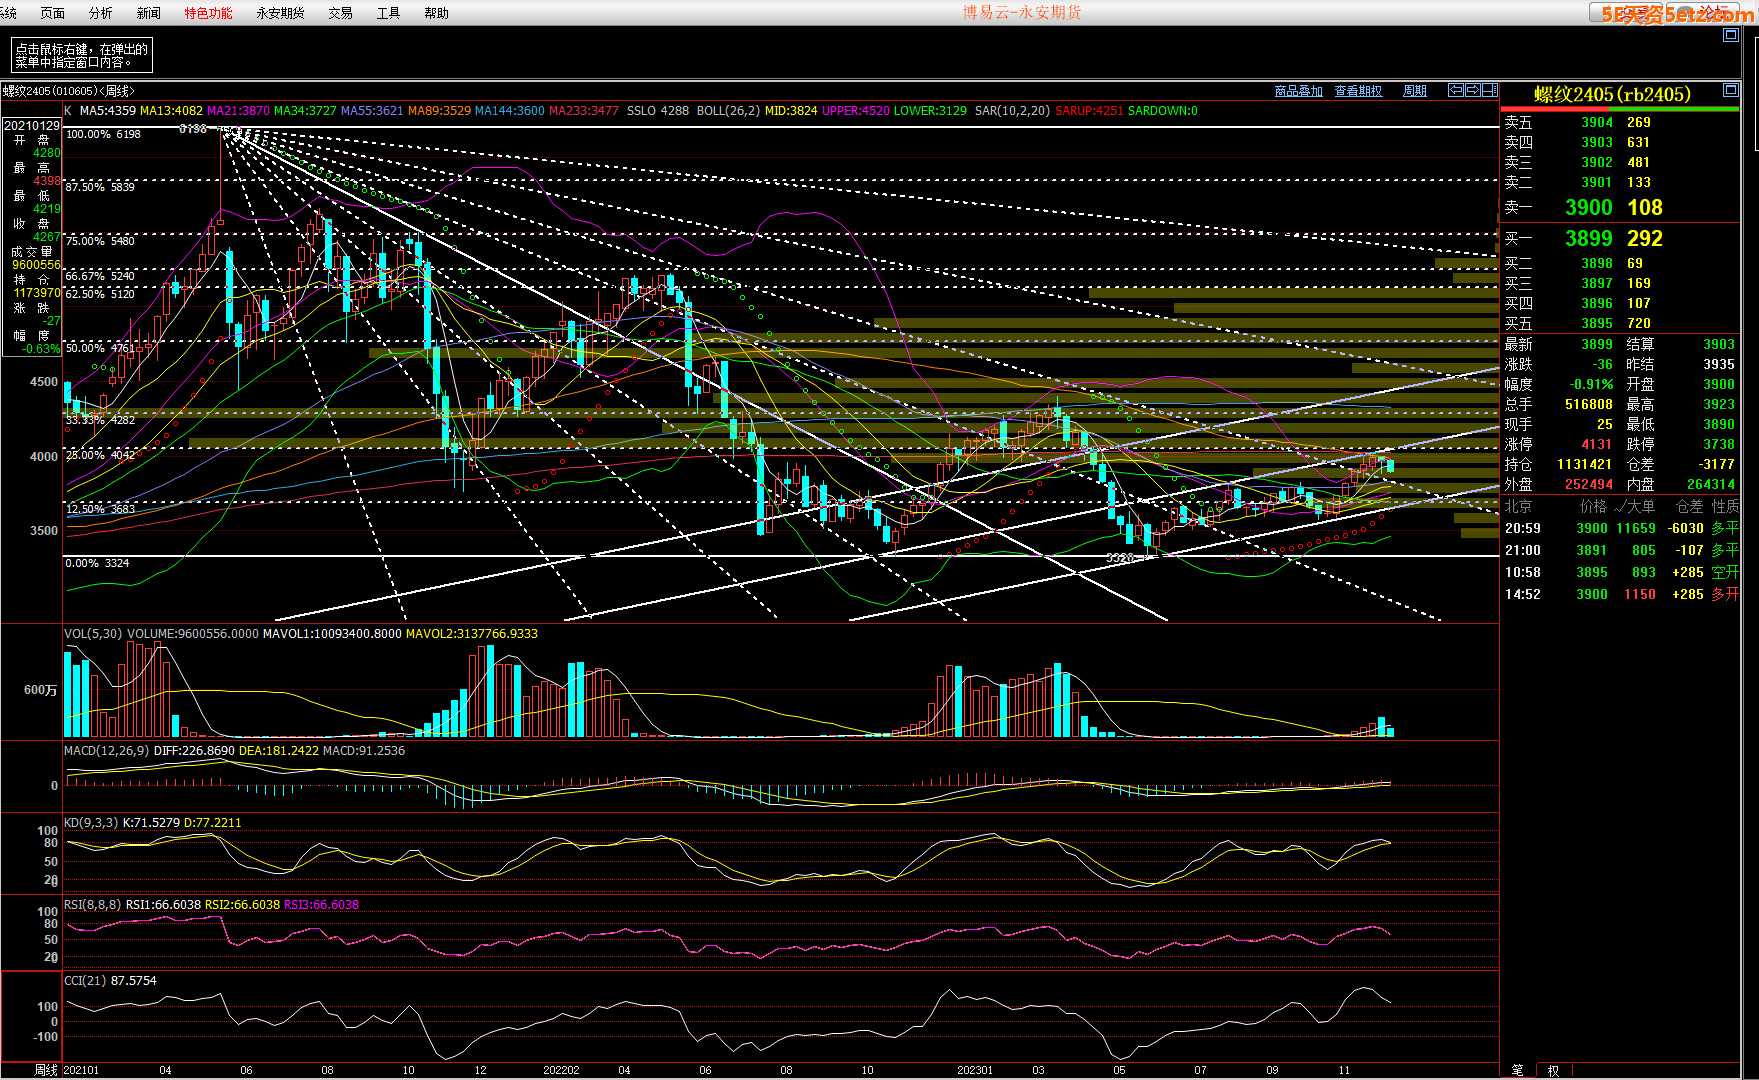Open the 永安期货 menu

tap(280, 13)
